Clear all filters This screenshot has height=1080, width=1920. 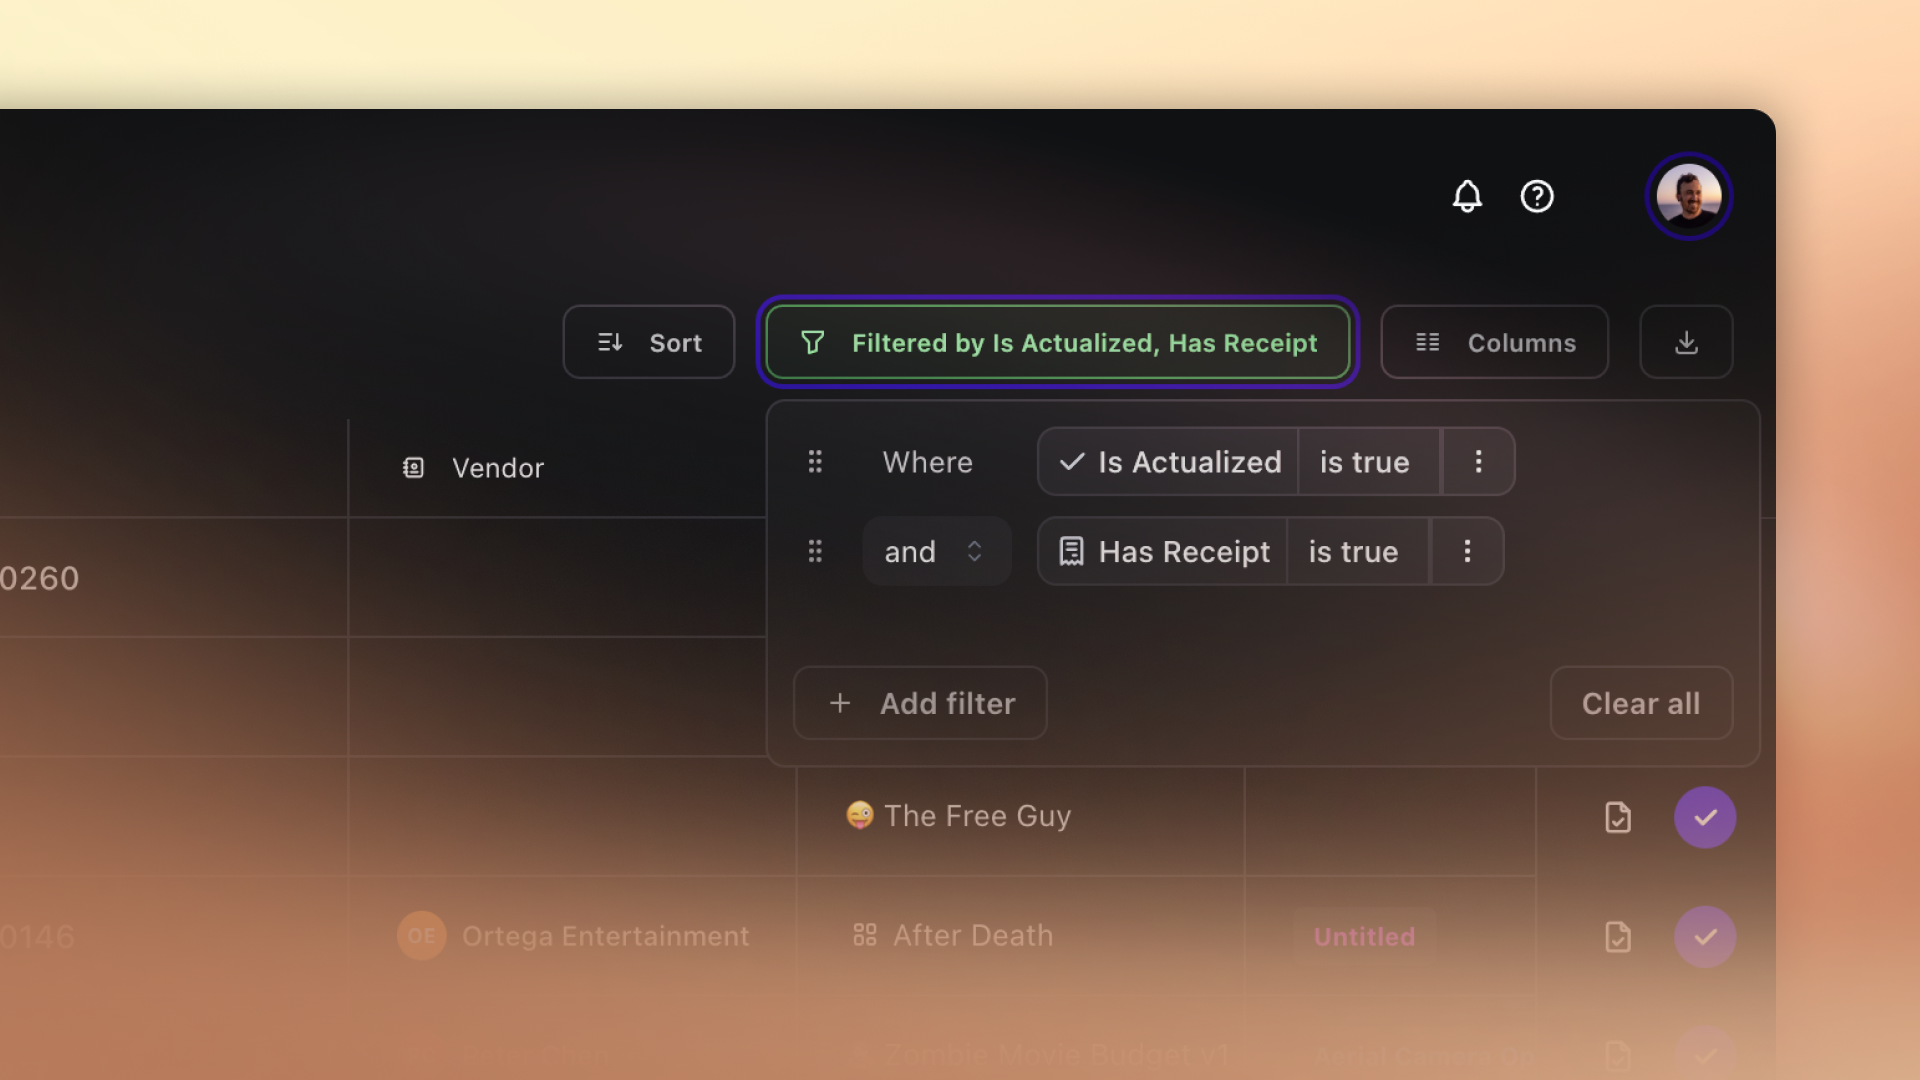pos(1641,703)
